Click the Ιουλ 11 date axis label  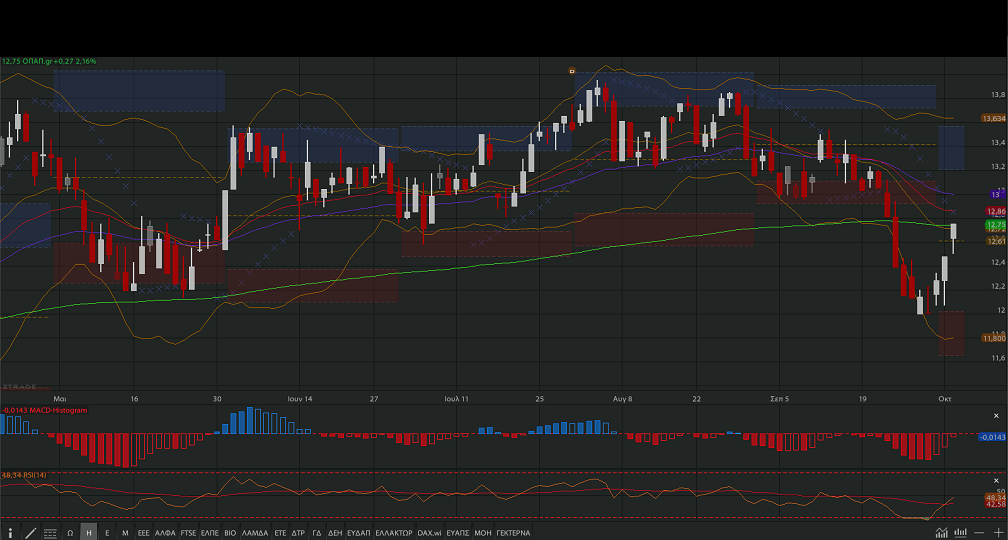(456, 399)
